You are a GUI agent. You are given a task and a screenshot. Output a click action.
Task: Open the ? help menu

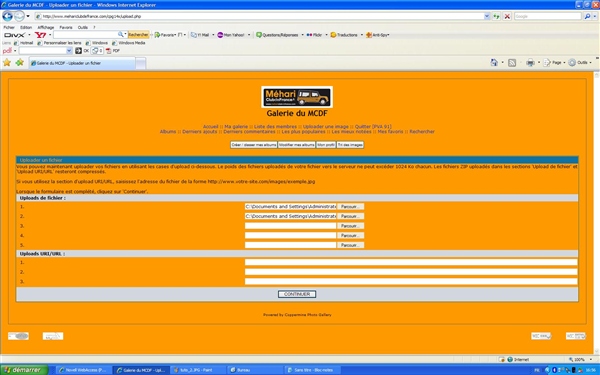point(94,28)
